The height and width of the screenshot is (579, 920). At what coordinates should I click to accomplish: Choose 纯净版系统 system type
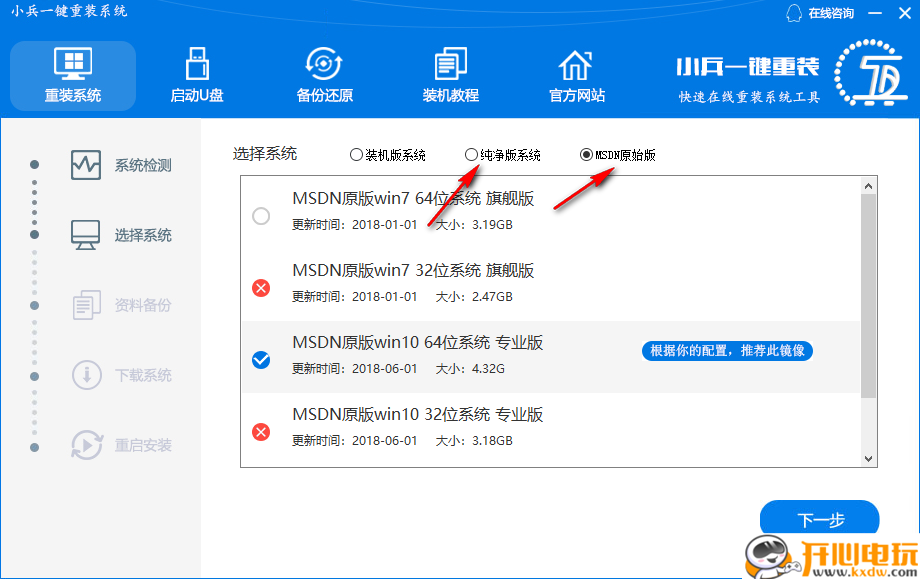click(470, 155)
